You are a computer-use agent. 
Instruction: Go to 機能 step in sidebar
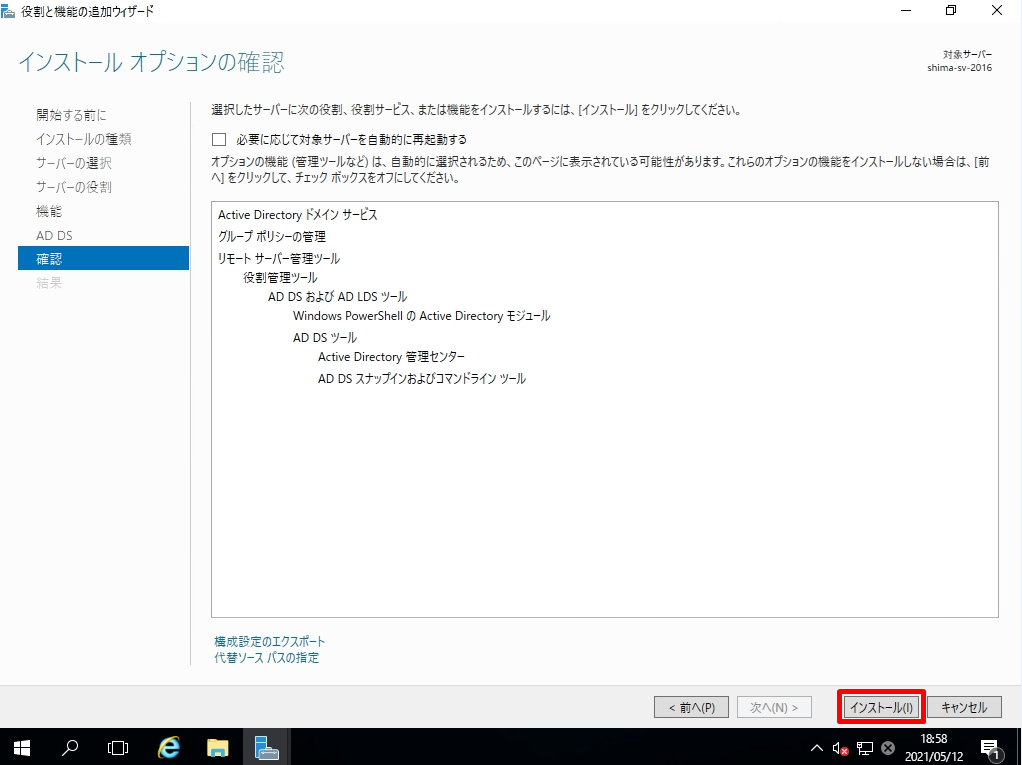pos(49,211)
